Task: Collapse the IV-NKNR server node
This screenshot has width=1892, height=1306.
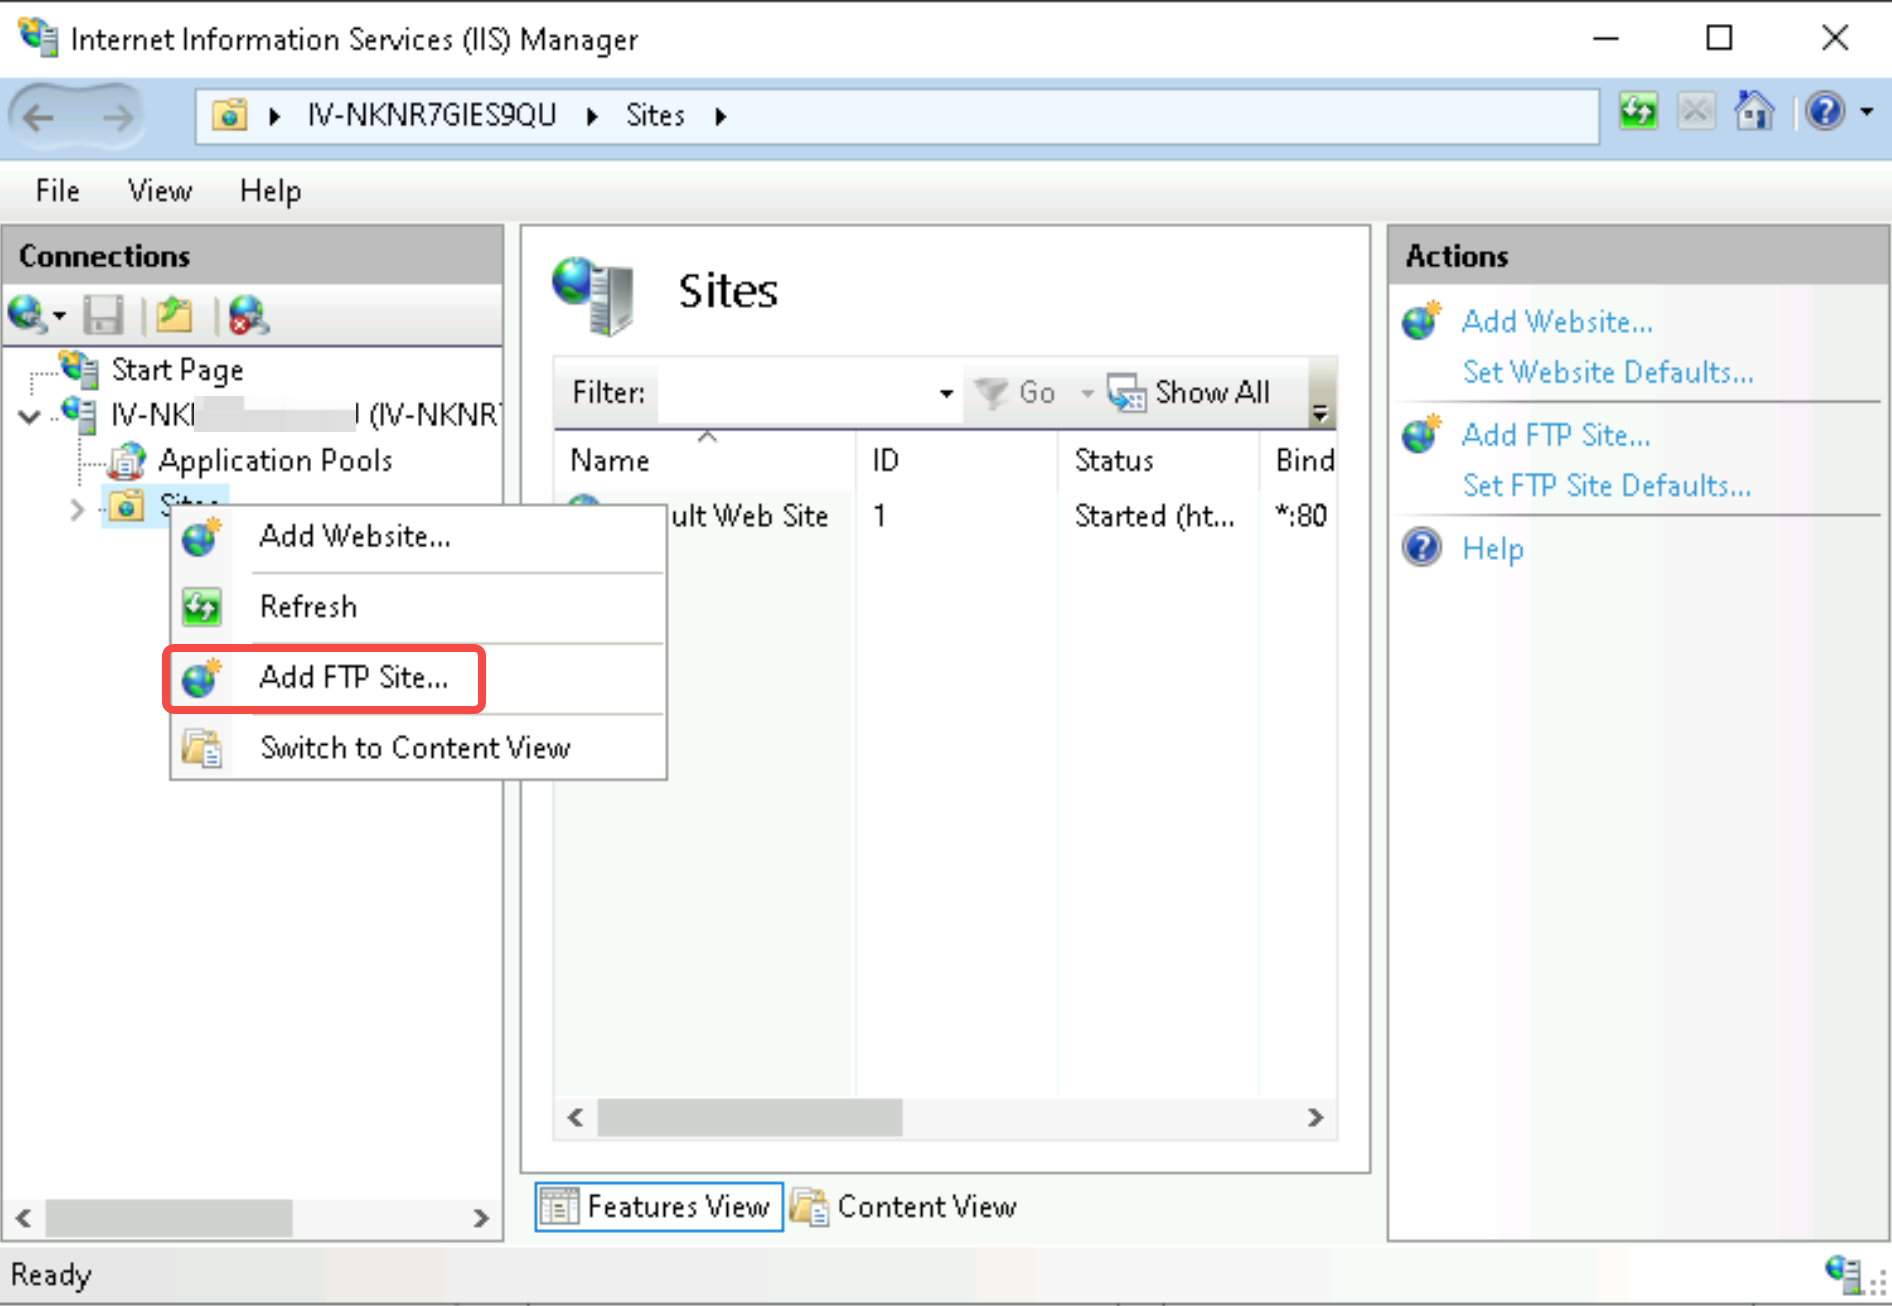Action: (x=30, y=415)
